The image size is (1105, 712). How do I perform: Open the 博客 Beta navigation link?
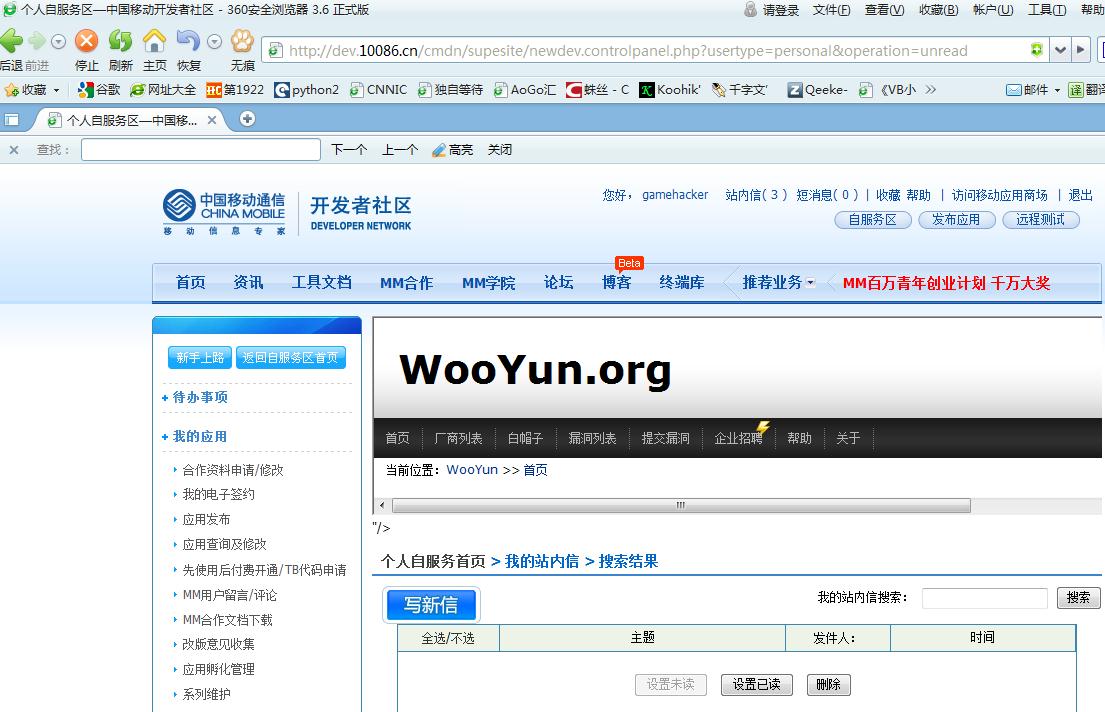616,283
